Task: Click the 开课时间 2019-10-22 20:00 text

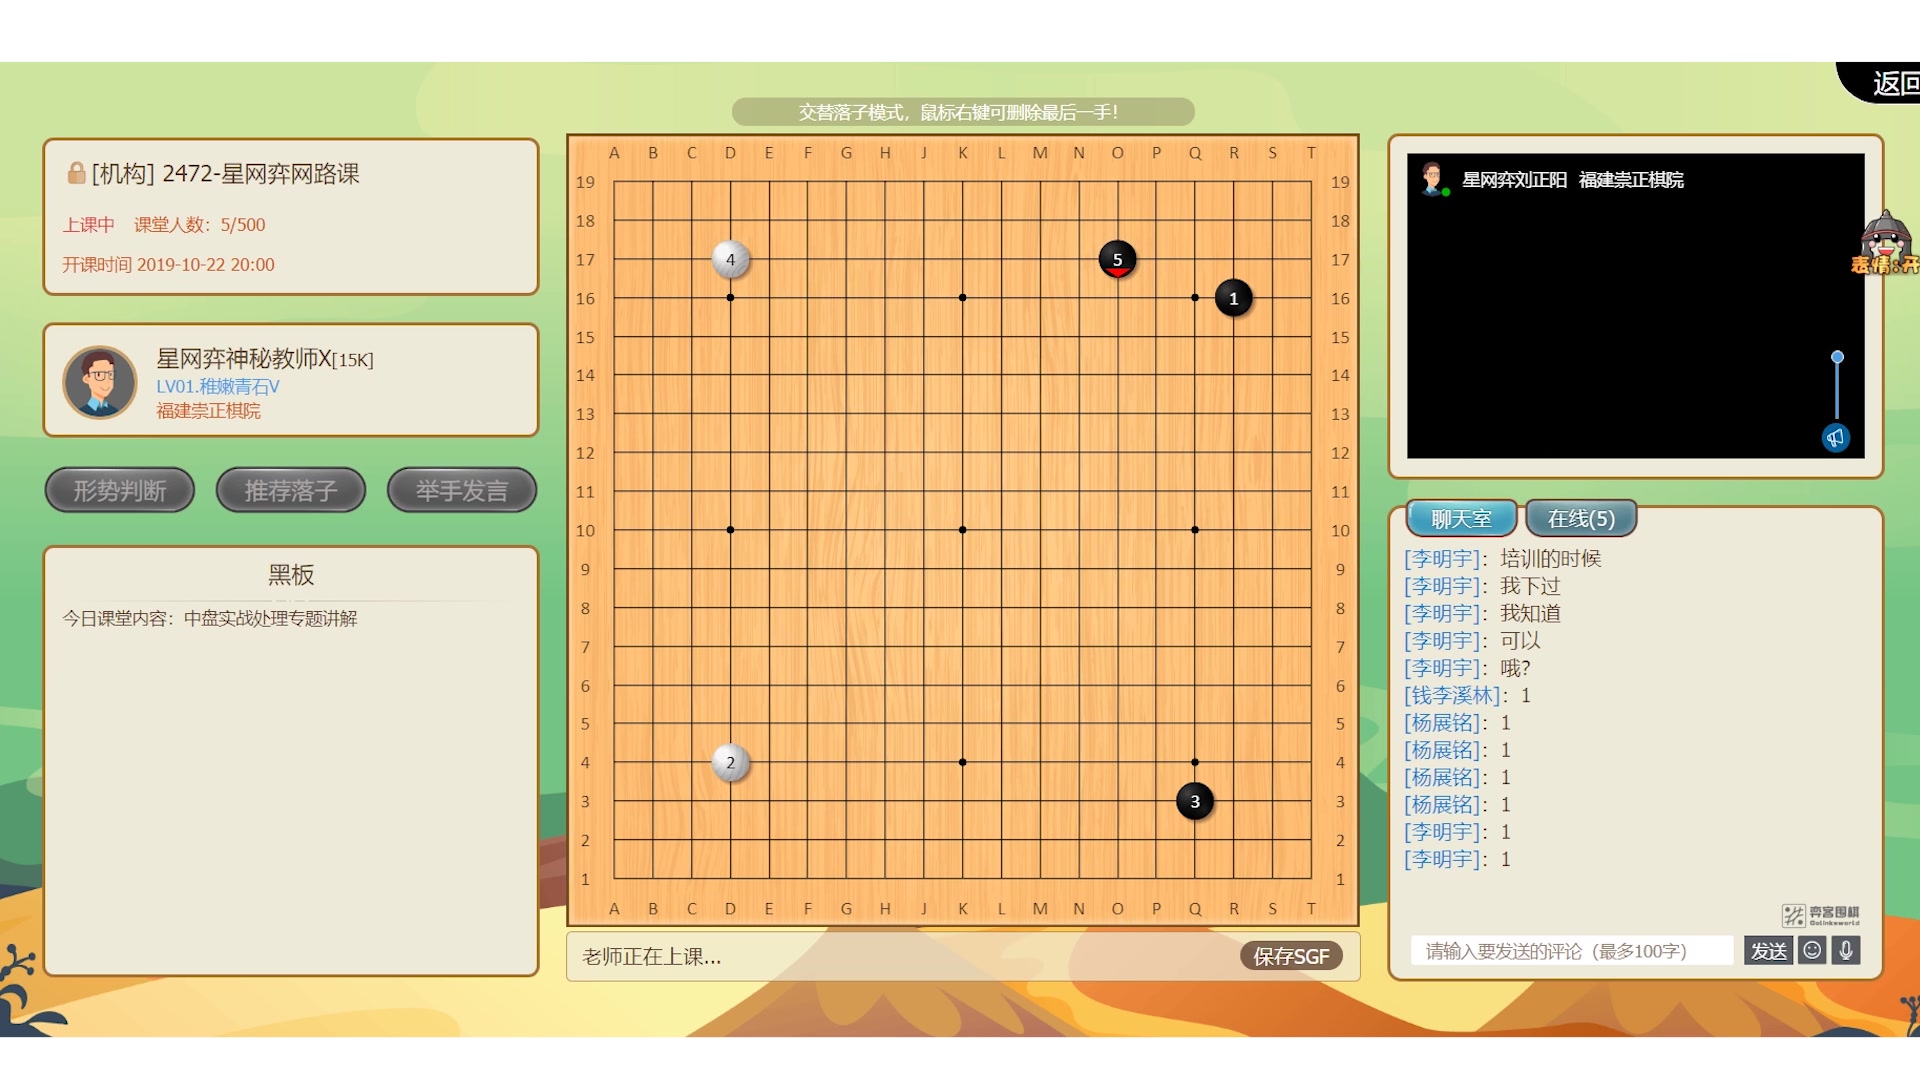Action: coord(168,265)
